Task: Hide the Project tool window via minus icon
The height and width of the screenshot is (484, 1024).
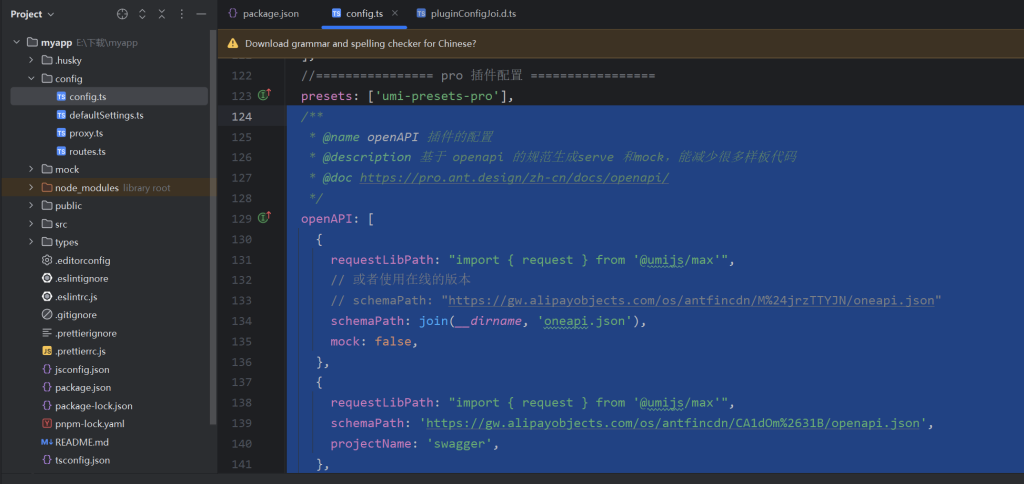Action: [x=201, y=14]
